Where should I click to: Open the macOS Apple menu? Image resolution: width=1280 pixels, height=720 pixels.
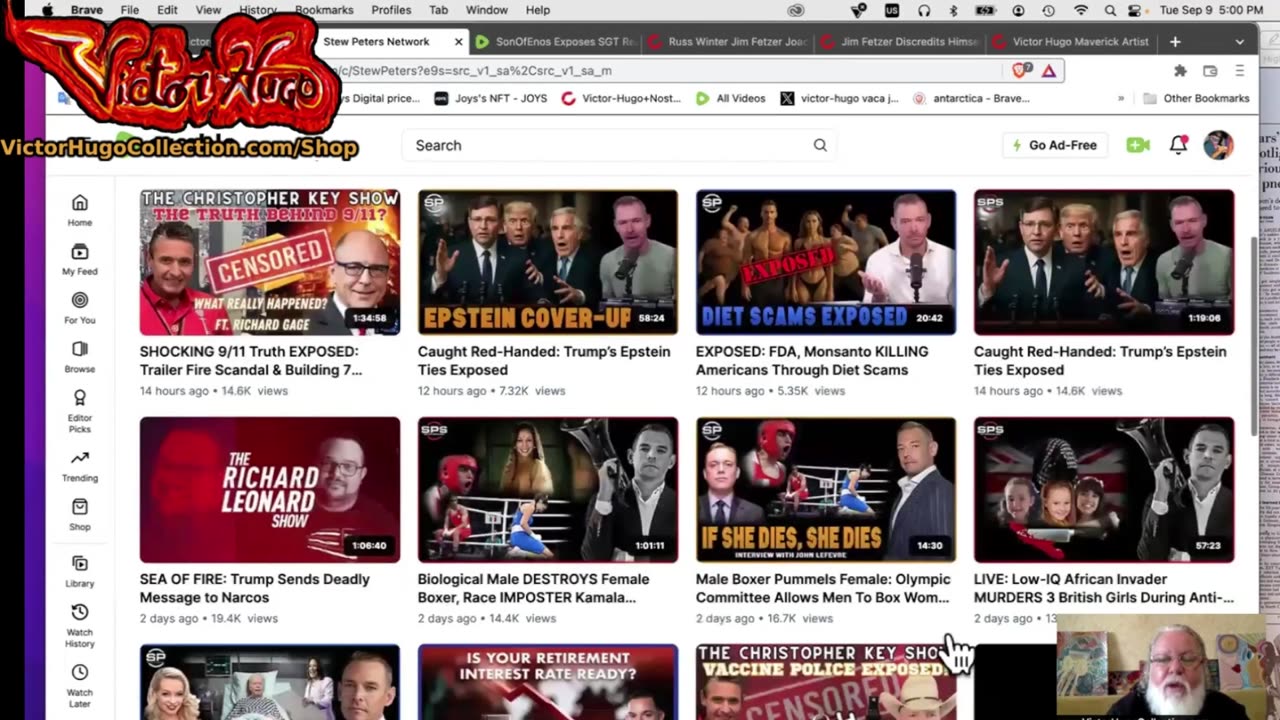point(47,10)
